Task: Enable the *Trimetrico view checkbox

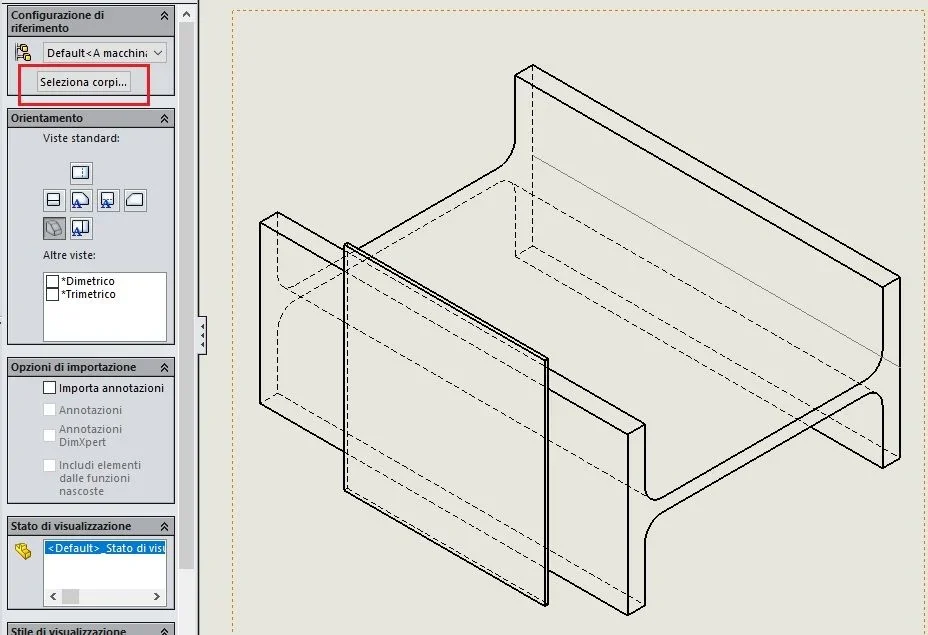Action: (53, 294)
